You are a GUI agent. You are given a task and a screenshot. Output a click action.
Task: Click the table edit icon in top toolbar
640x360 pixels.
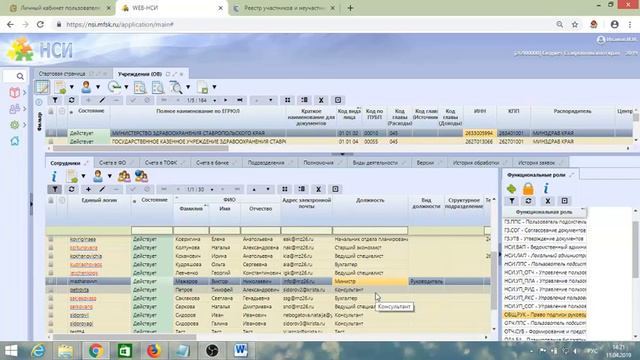(x=42, y=87)
